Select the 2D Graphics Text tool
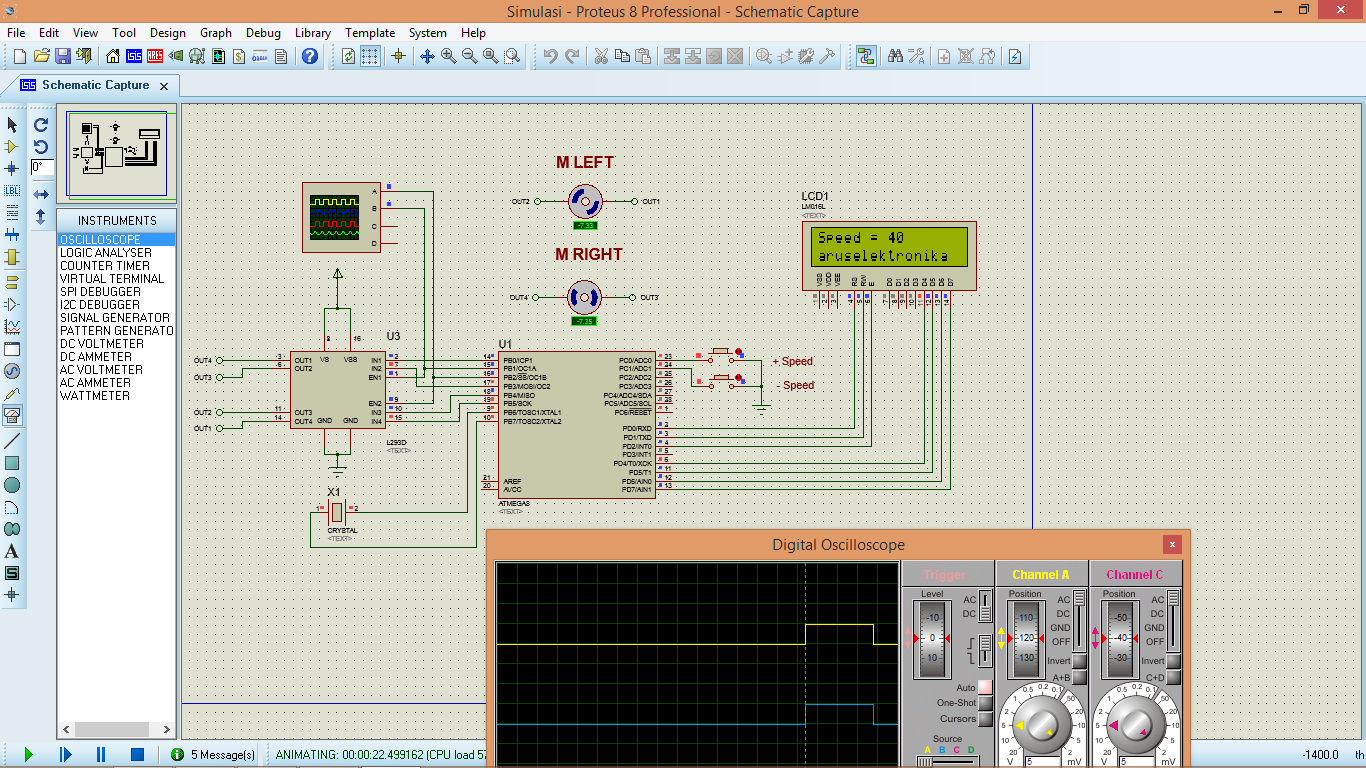 point(12,551)
